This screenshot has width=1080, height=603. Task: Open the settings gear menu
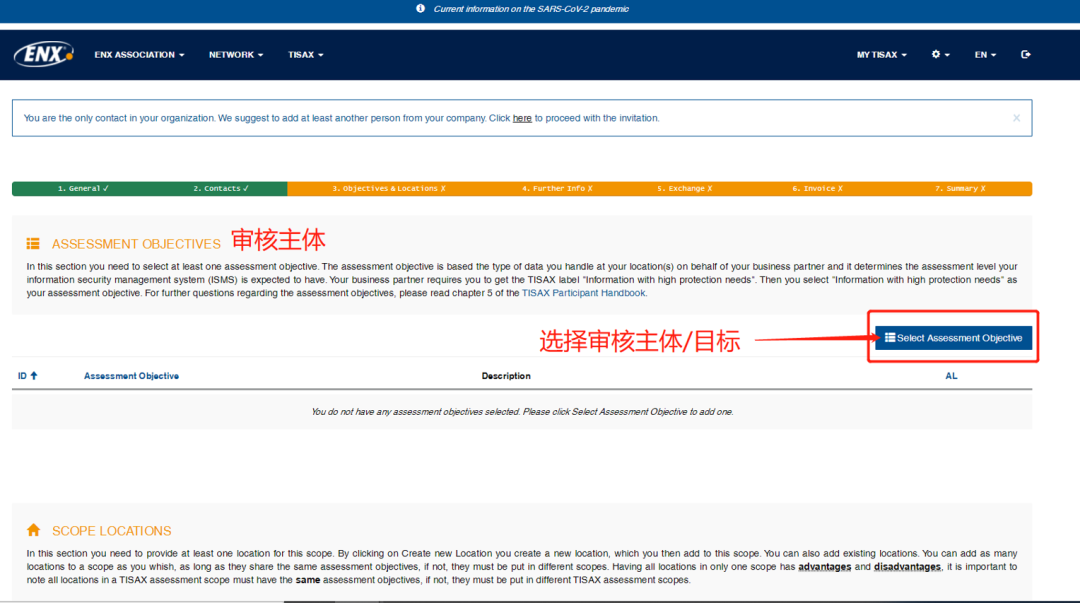(940, 54)
